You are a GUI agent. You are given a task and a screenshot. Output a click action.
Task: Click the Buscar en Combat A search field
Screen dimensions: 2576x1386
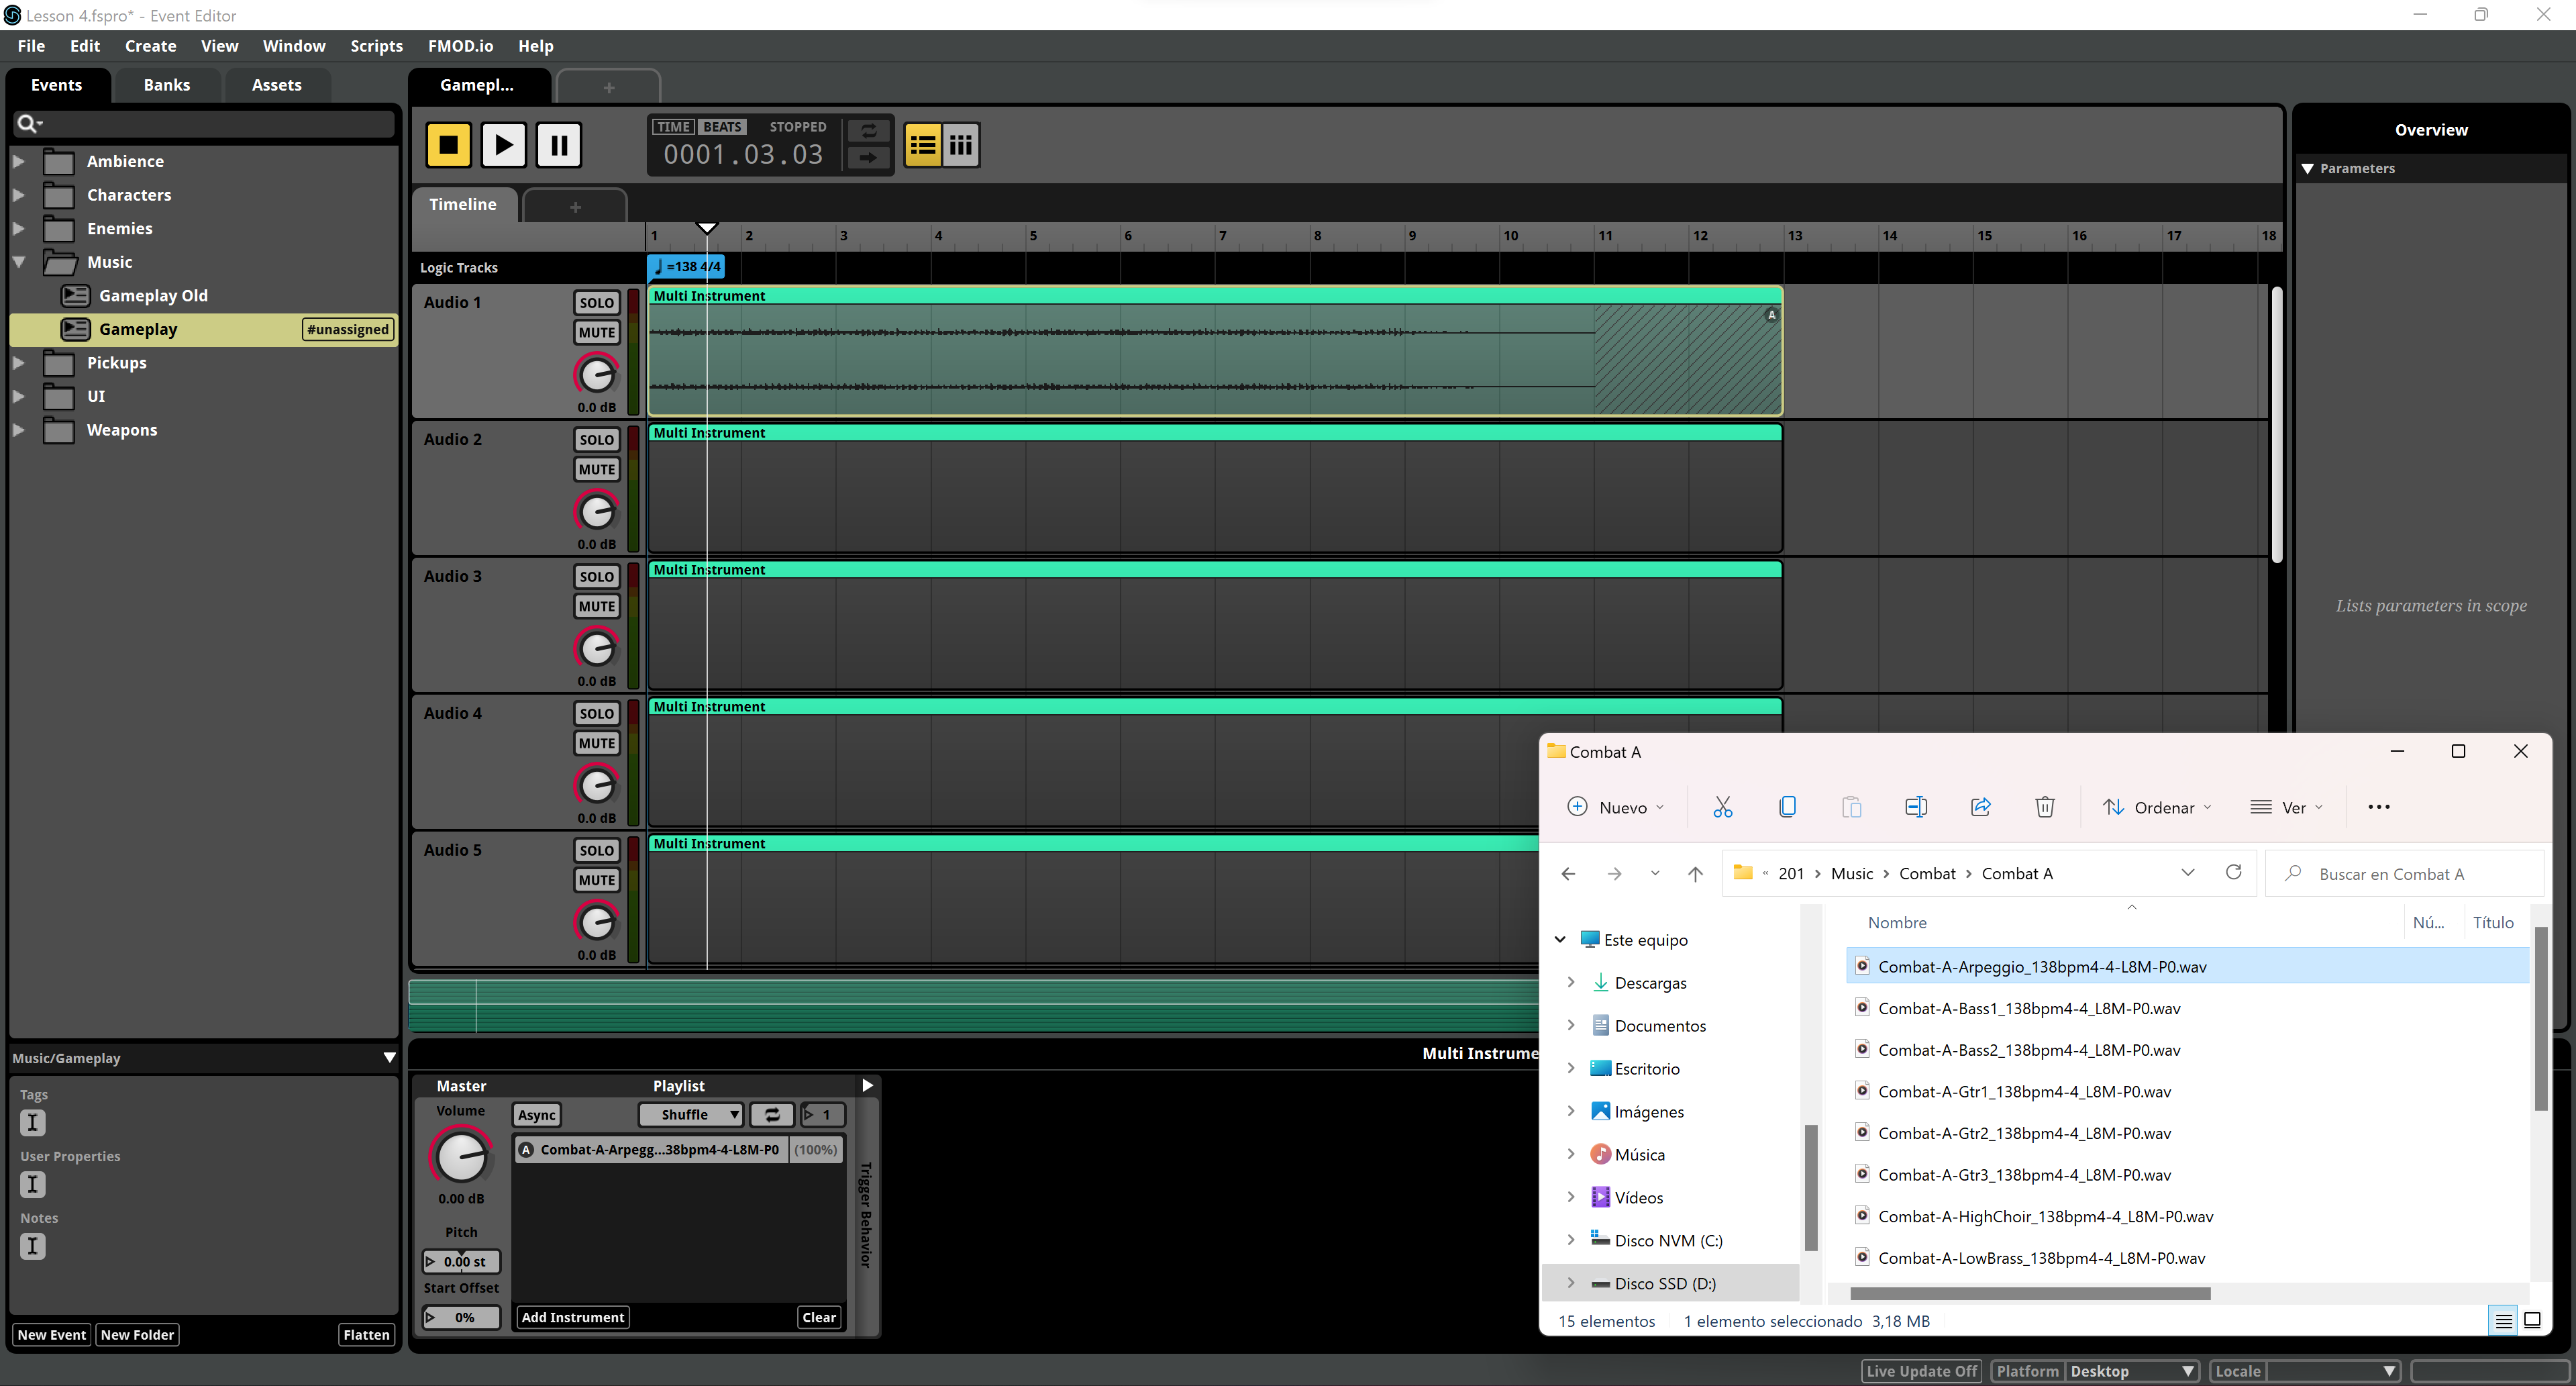coord(2405,874)
